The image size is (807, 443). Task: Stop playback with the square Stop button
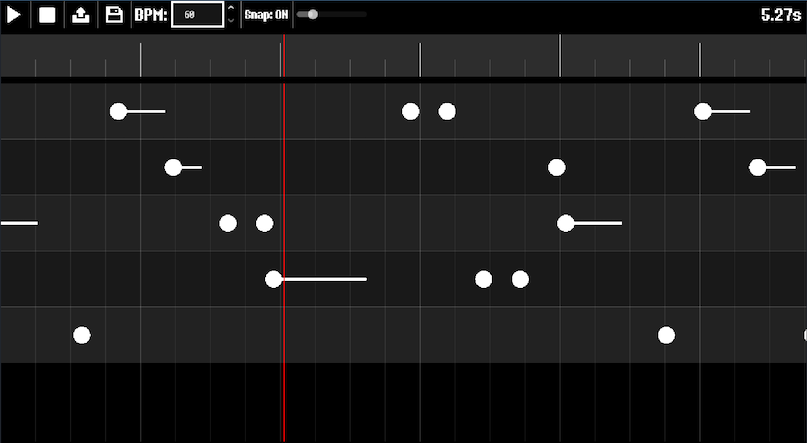coord(47,15)
